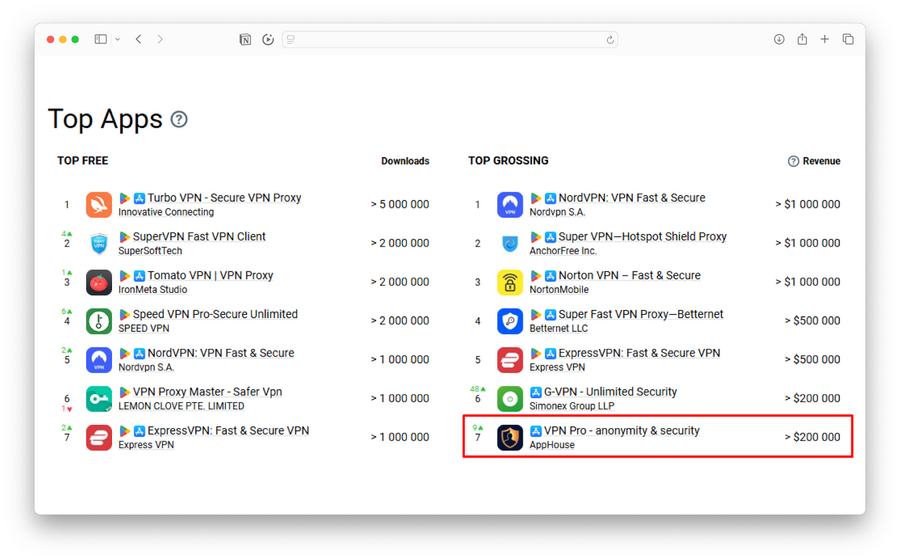Open ExpressVPN link in Top Free column
900x560 pixels.
[x=228, y=430]
